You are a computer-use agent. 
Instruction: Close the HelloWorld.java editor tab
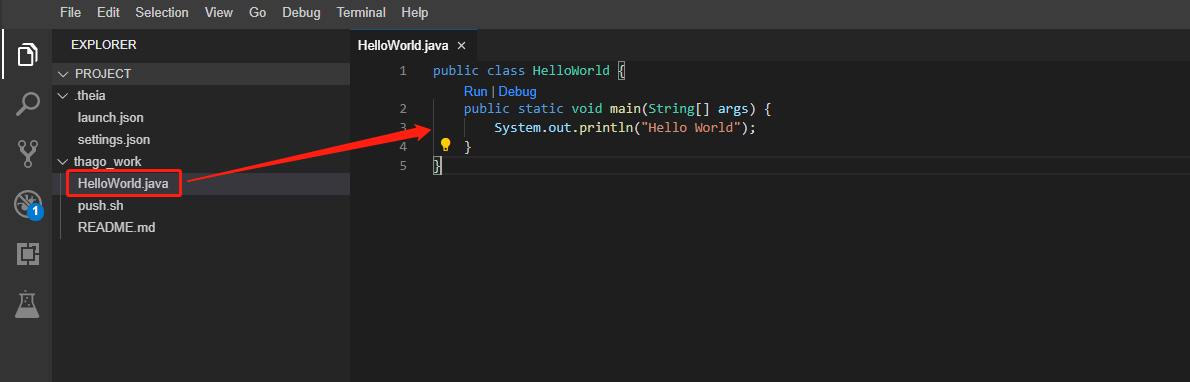pos(461,46)
